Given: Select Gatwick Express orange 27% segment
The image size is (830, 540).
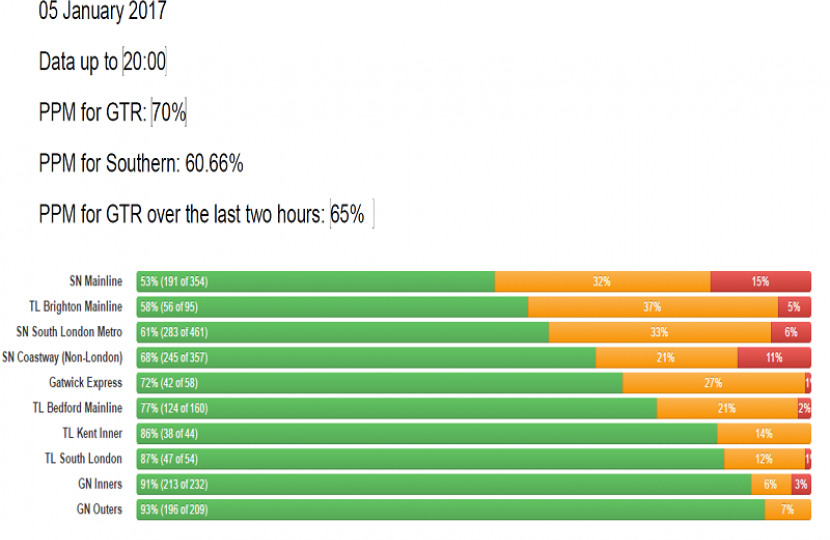Looking at the screenshot, I should point(713,383).
